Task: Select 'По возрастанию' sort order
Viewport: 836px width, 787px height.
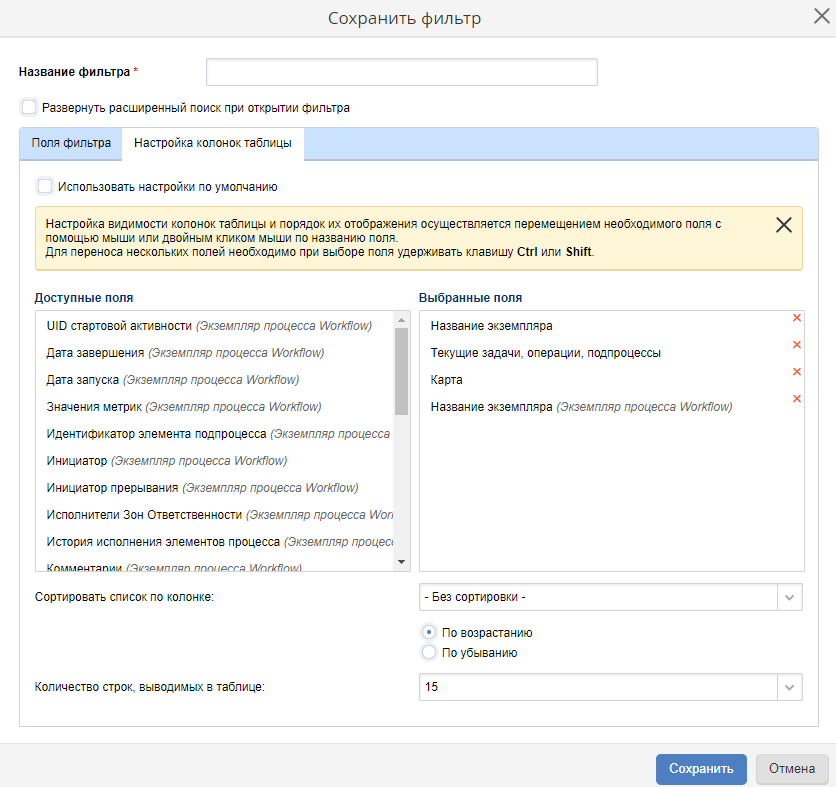Action: tap(429, 632)
